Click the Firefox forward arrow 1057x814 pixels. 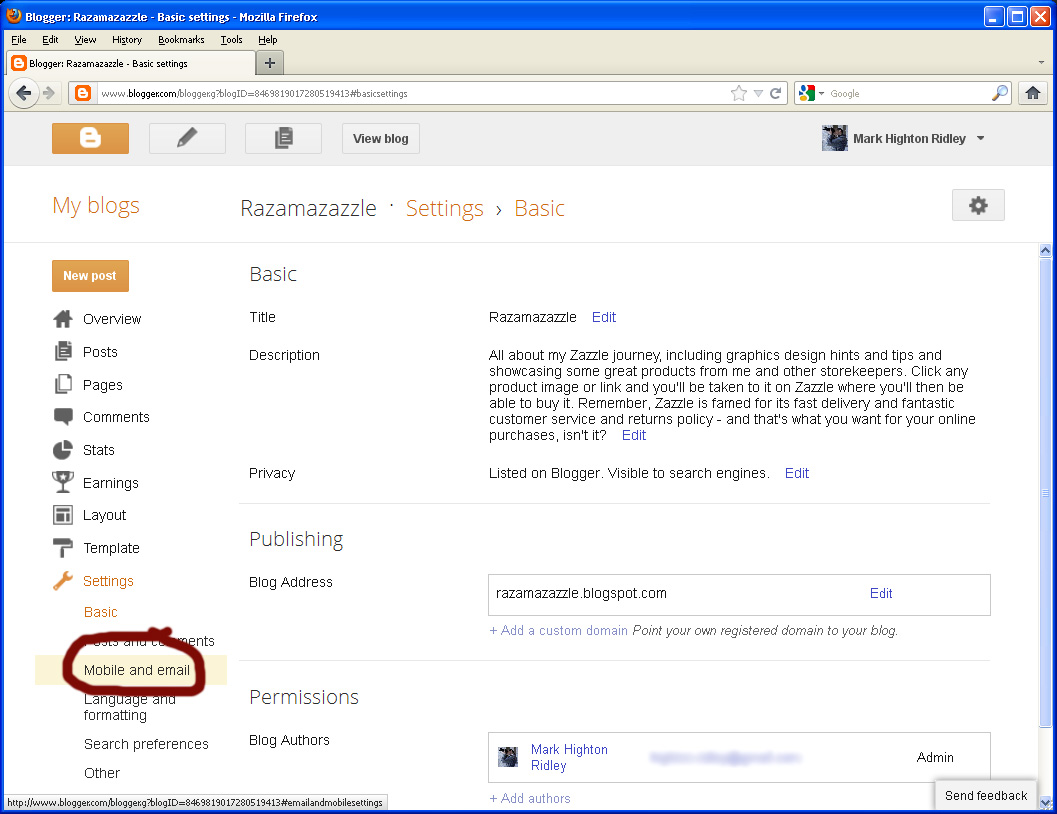click(x=49, y=93)
